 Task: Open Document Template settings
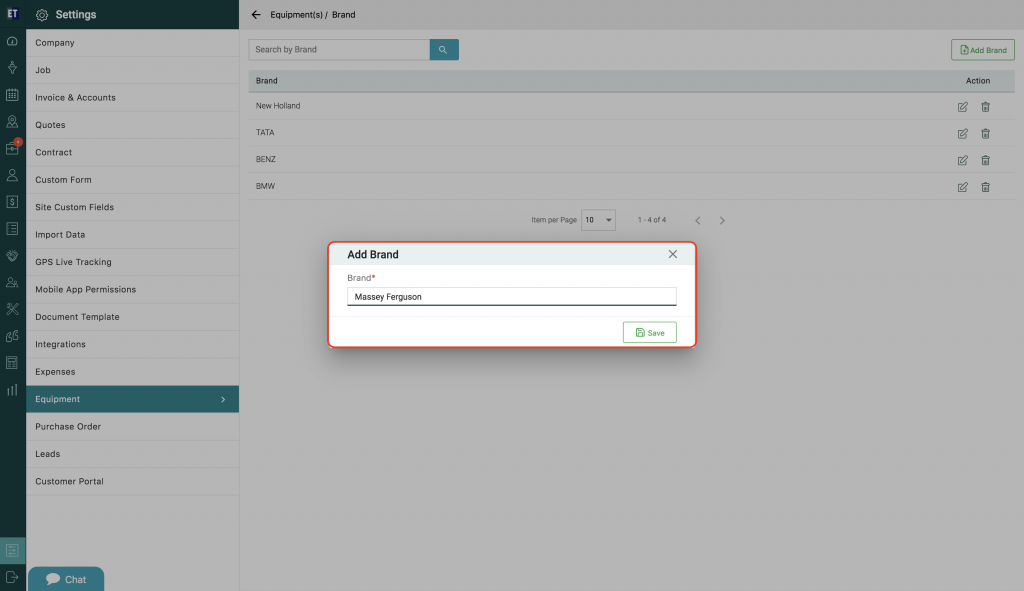pos(133,317)
